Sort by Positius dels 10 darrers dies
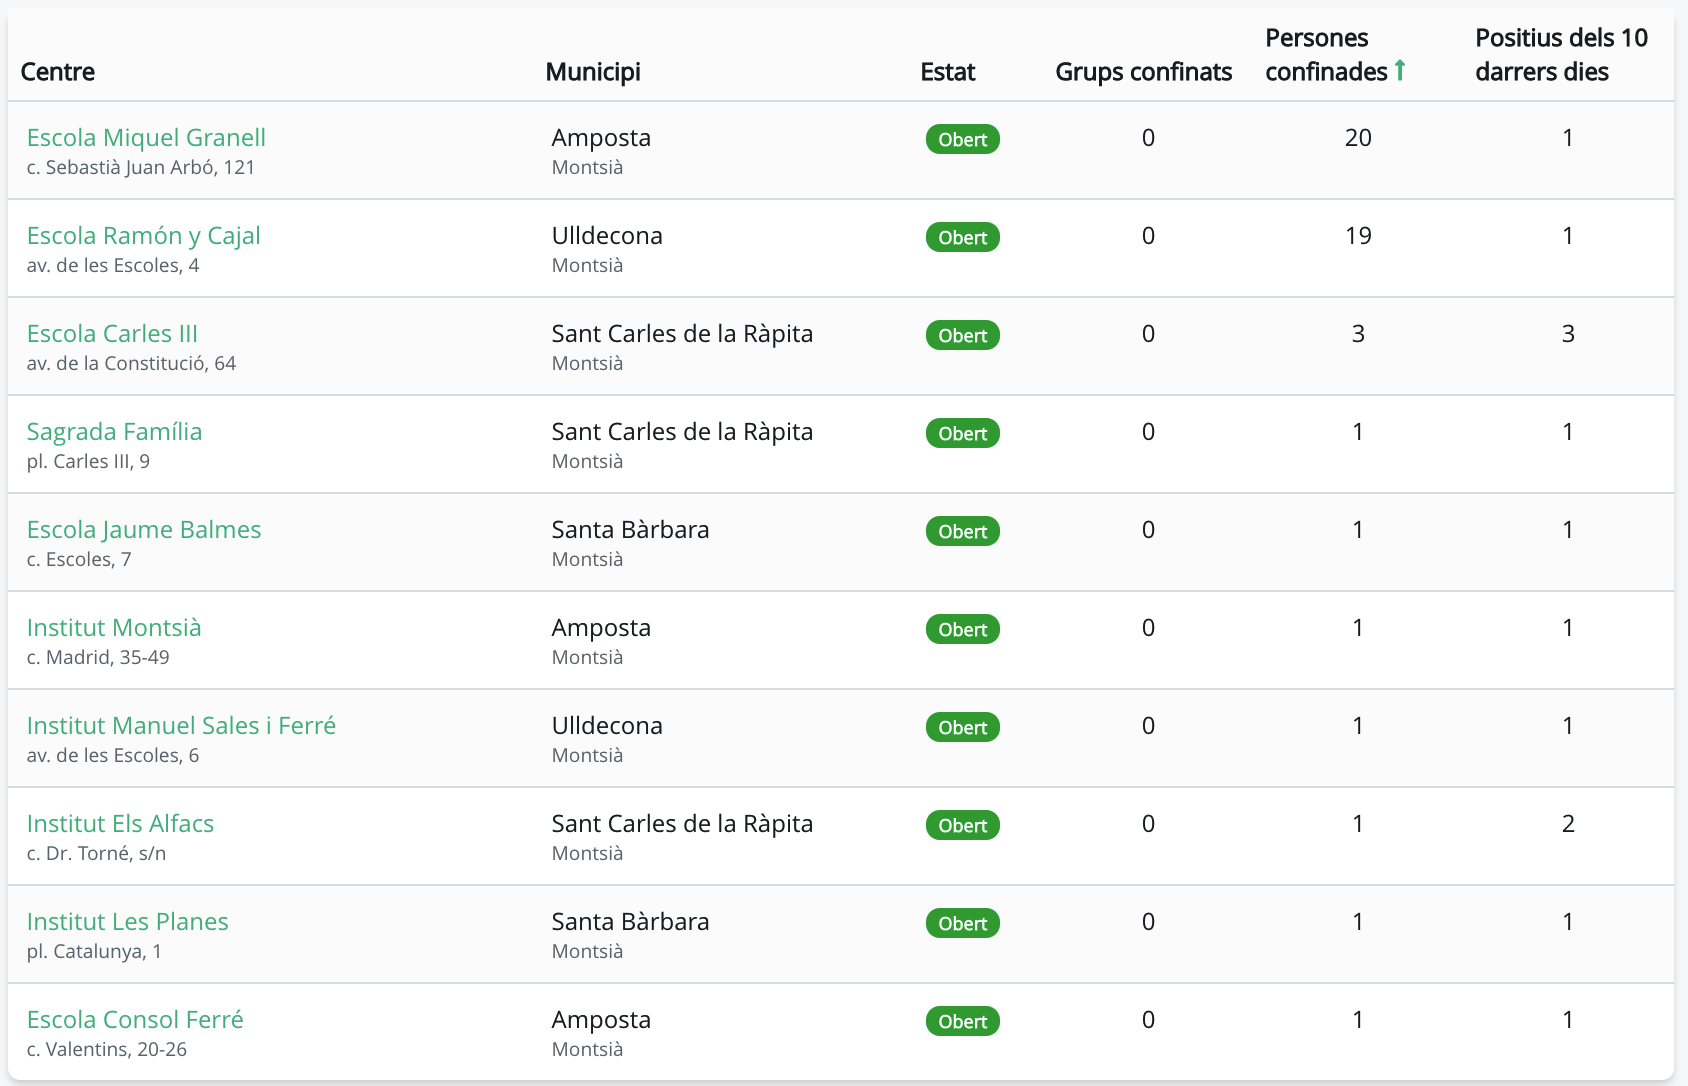The width and height of the screenshot is (1688, 1086). pos(1561,55)
